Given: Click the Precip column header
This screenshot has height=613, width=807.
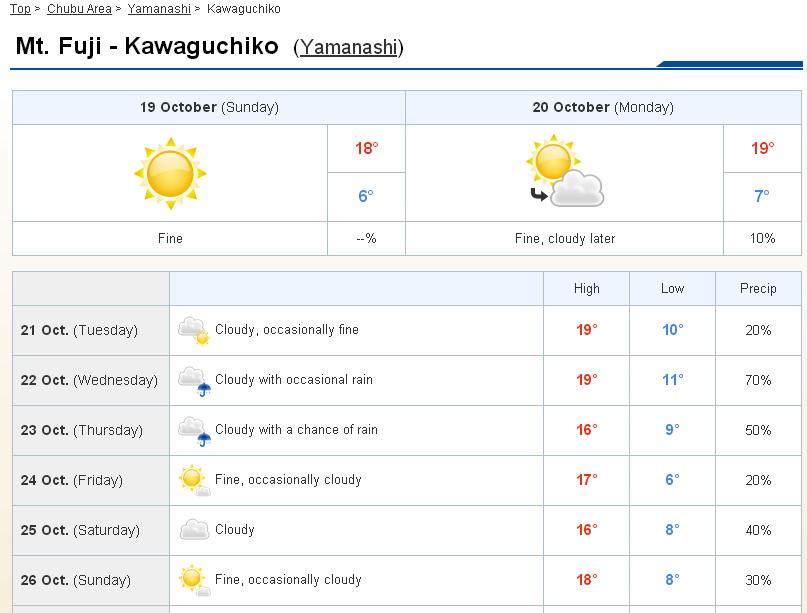Looking at the screenshot, I should point(758,288).
